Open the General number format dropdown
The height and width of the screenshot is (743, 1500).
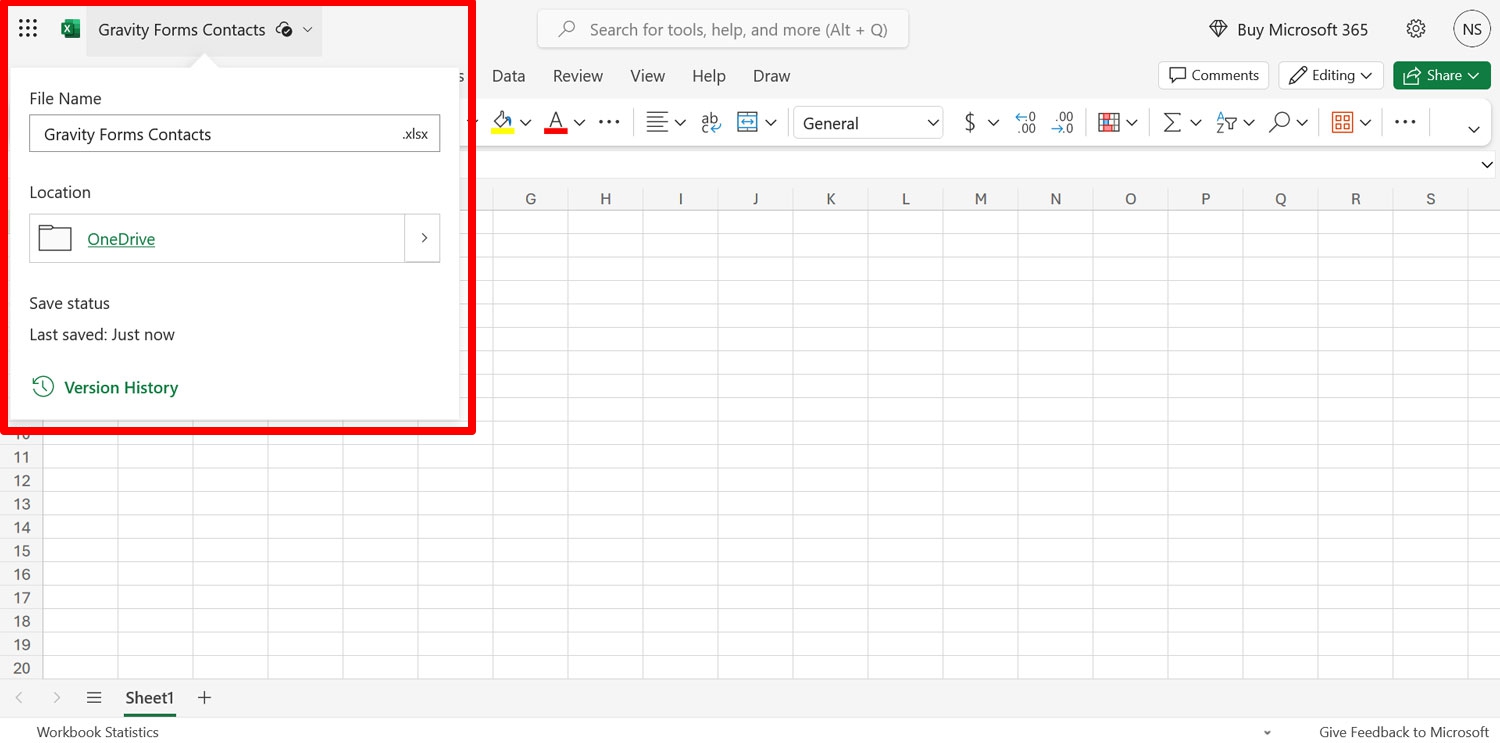(x=868, y=122)
